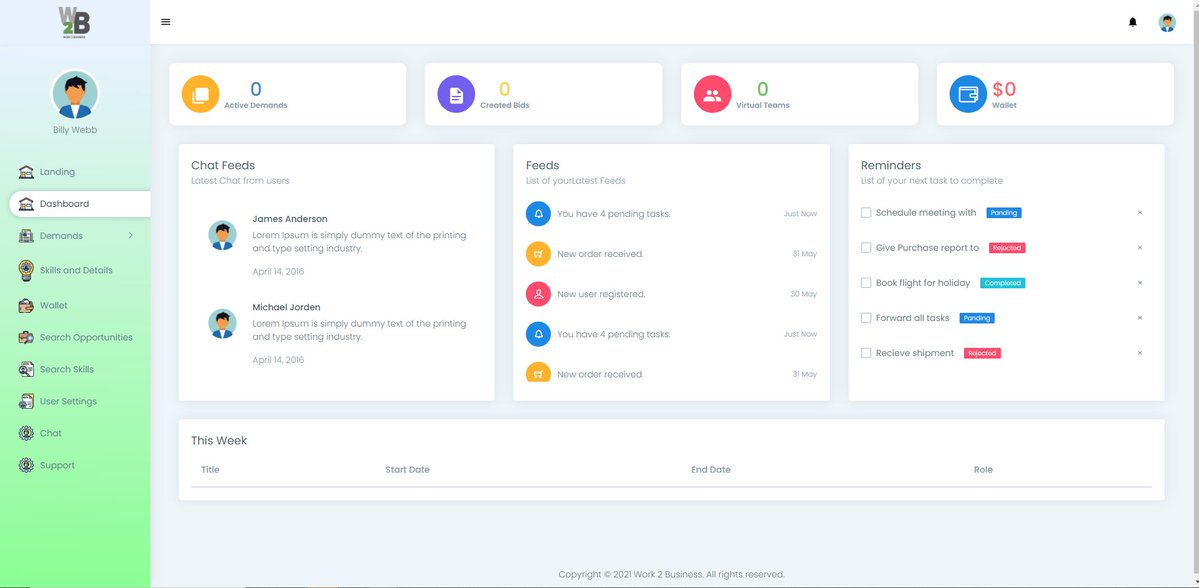
Task: Click the Role column header
Action: (983, 469)
